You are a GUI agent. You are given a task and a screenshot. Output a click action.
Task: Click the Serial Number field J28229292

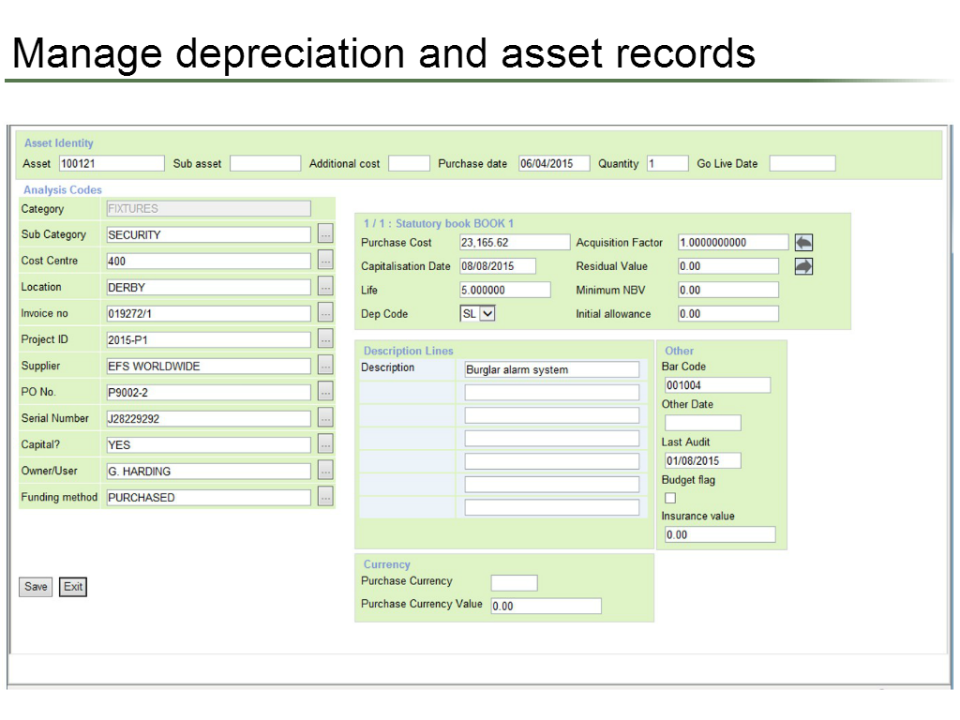point(208,419)
